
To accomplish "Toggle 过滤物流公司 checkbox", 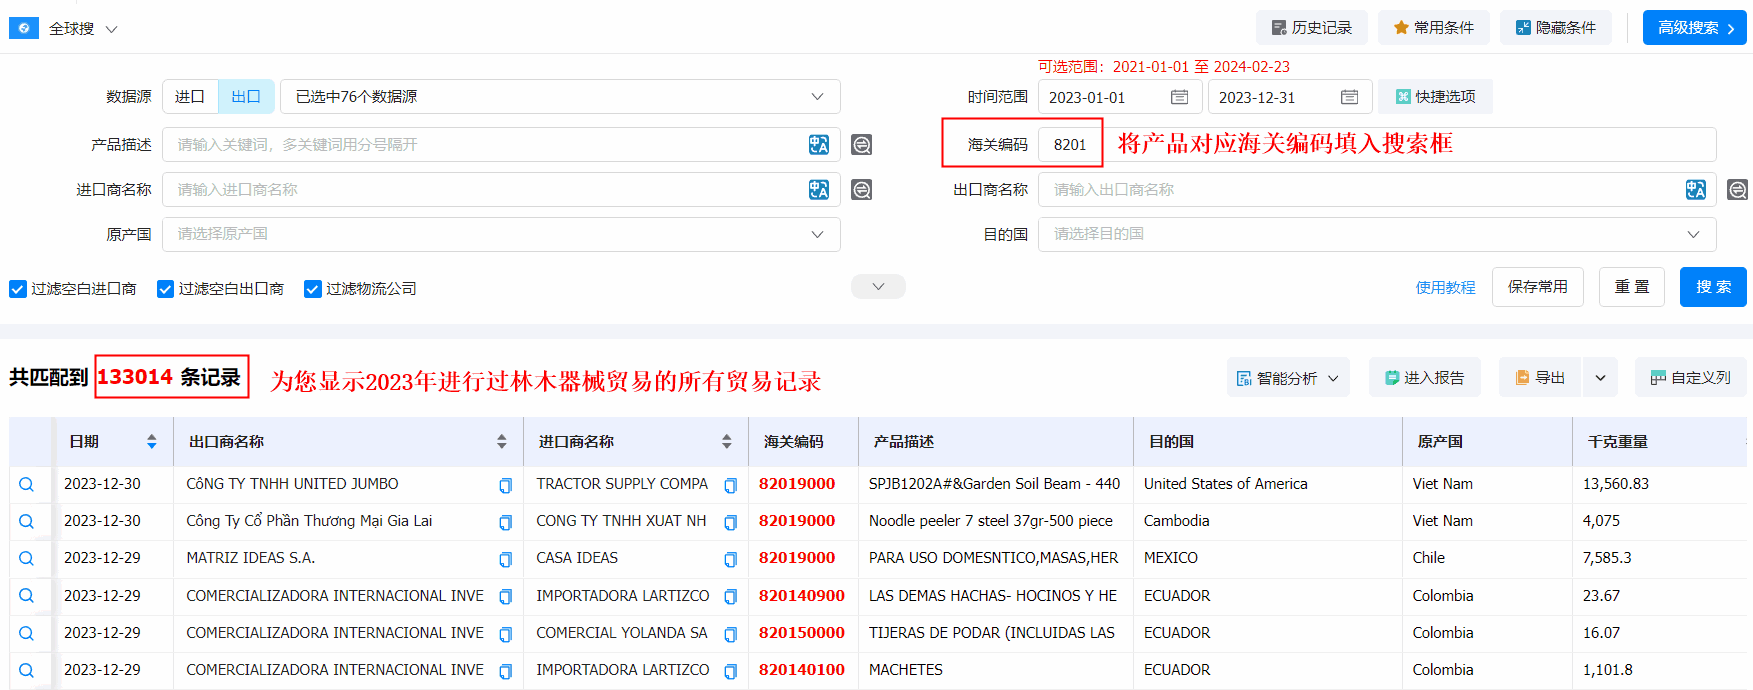I will (x=313, y=289).
